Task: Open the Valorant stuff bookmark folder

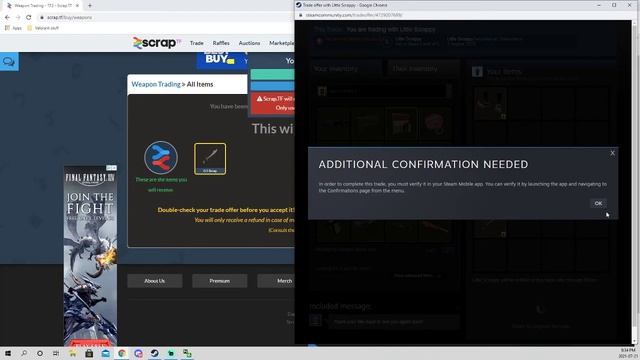Action: (x=43, y=28)
